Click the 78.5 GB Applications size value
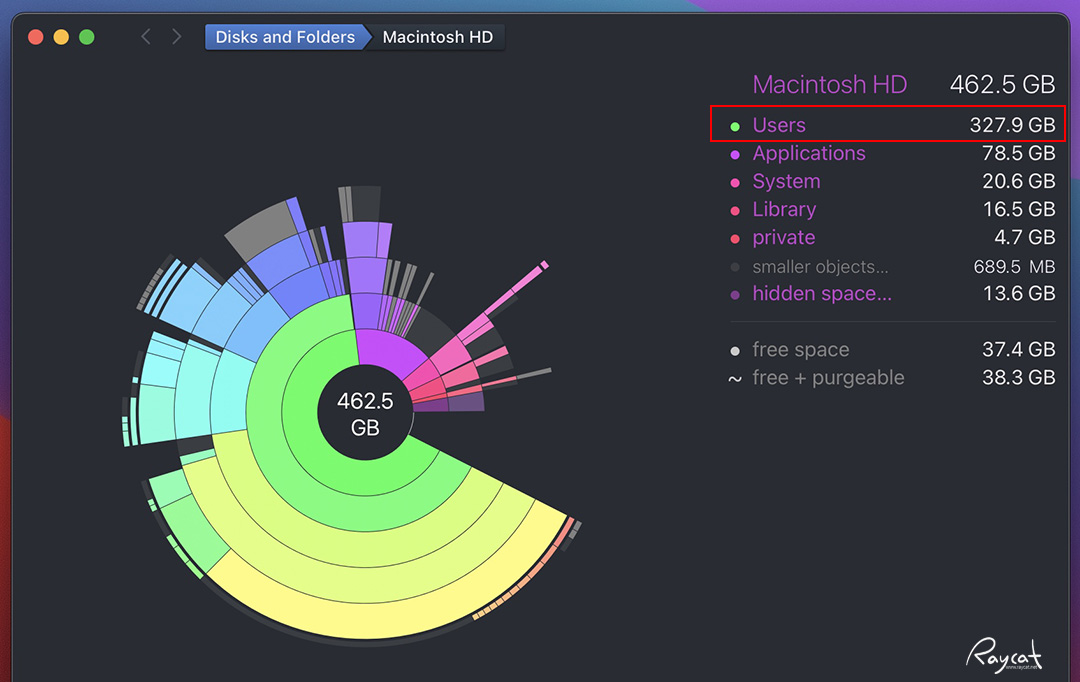Image resolution: width=1080 pixels, height=682 pixels. pos(1018,153)
